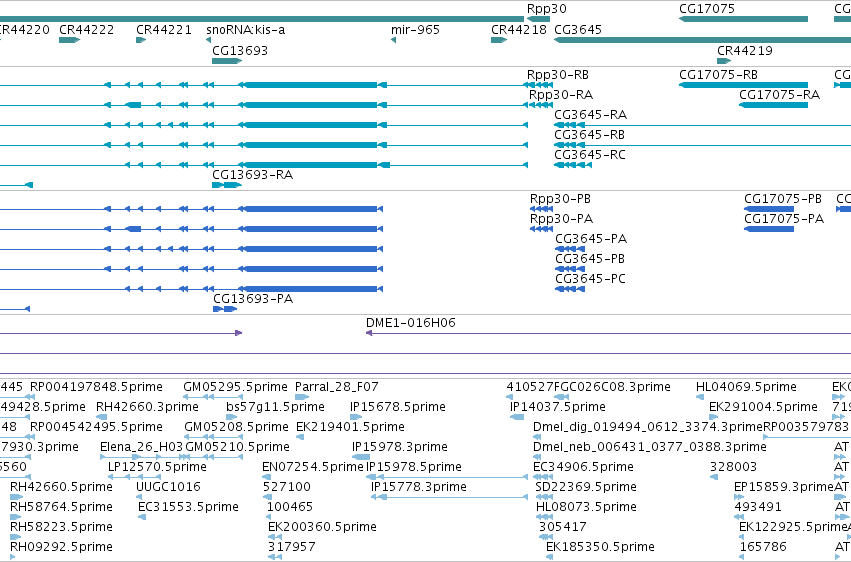Open the IP15978.3prime EST label
Viewport: 851px width, 562px height.
(x=400, y=447)
